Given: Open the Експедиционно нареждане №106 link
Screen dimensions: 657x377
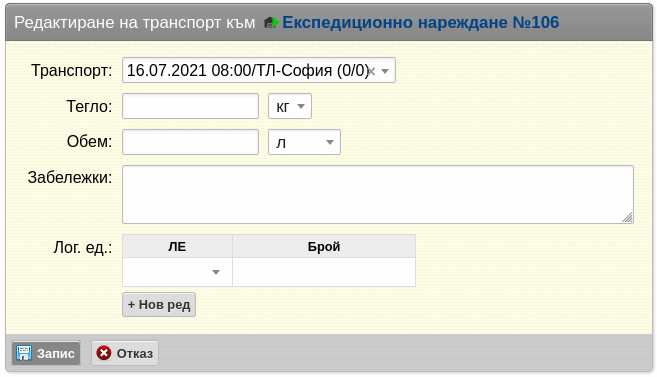Looking at the screenshot, I should tap(420, 23).
